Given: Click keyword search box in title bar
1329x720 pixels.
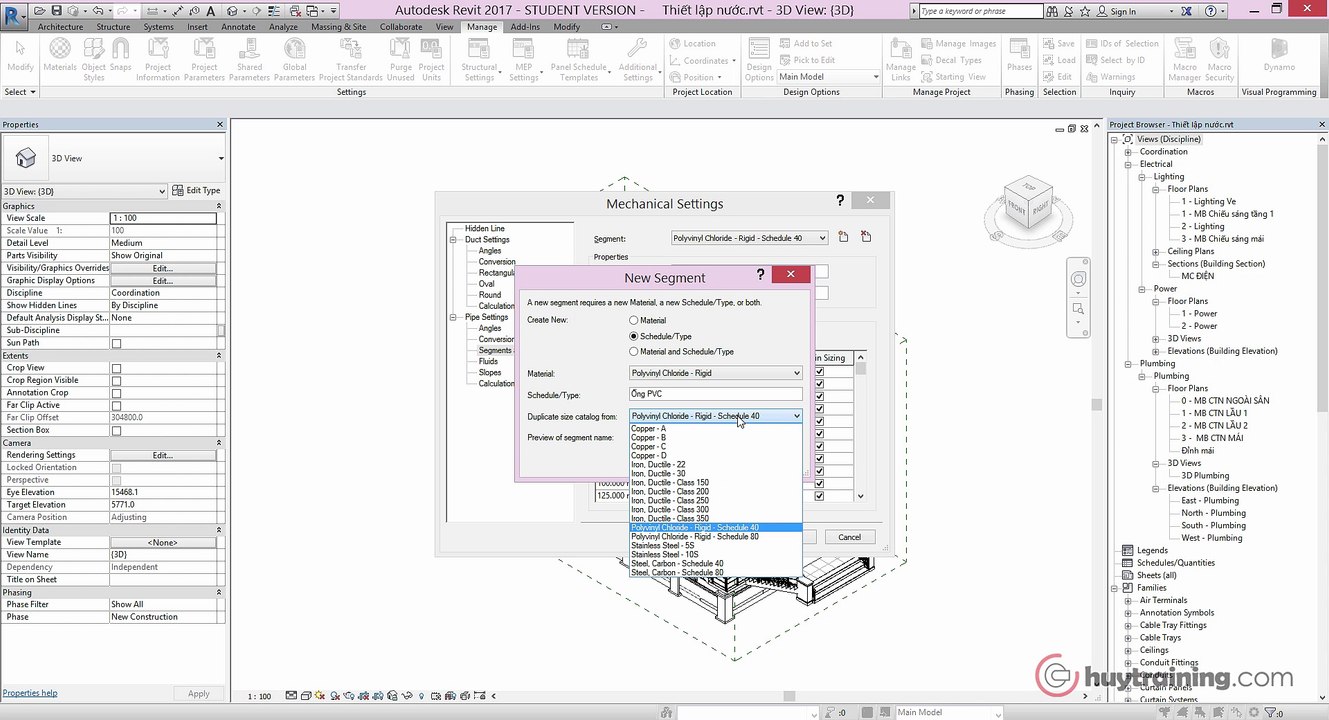Looking at the screenshot, I should (980, 11).
